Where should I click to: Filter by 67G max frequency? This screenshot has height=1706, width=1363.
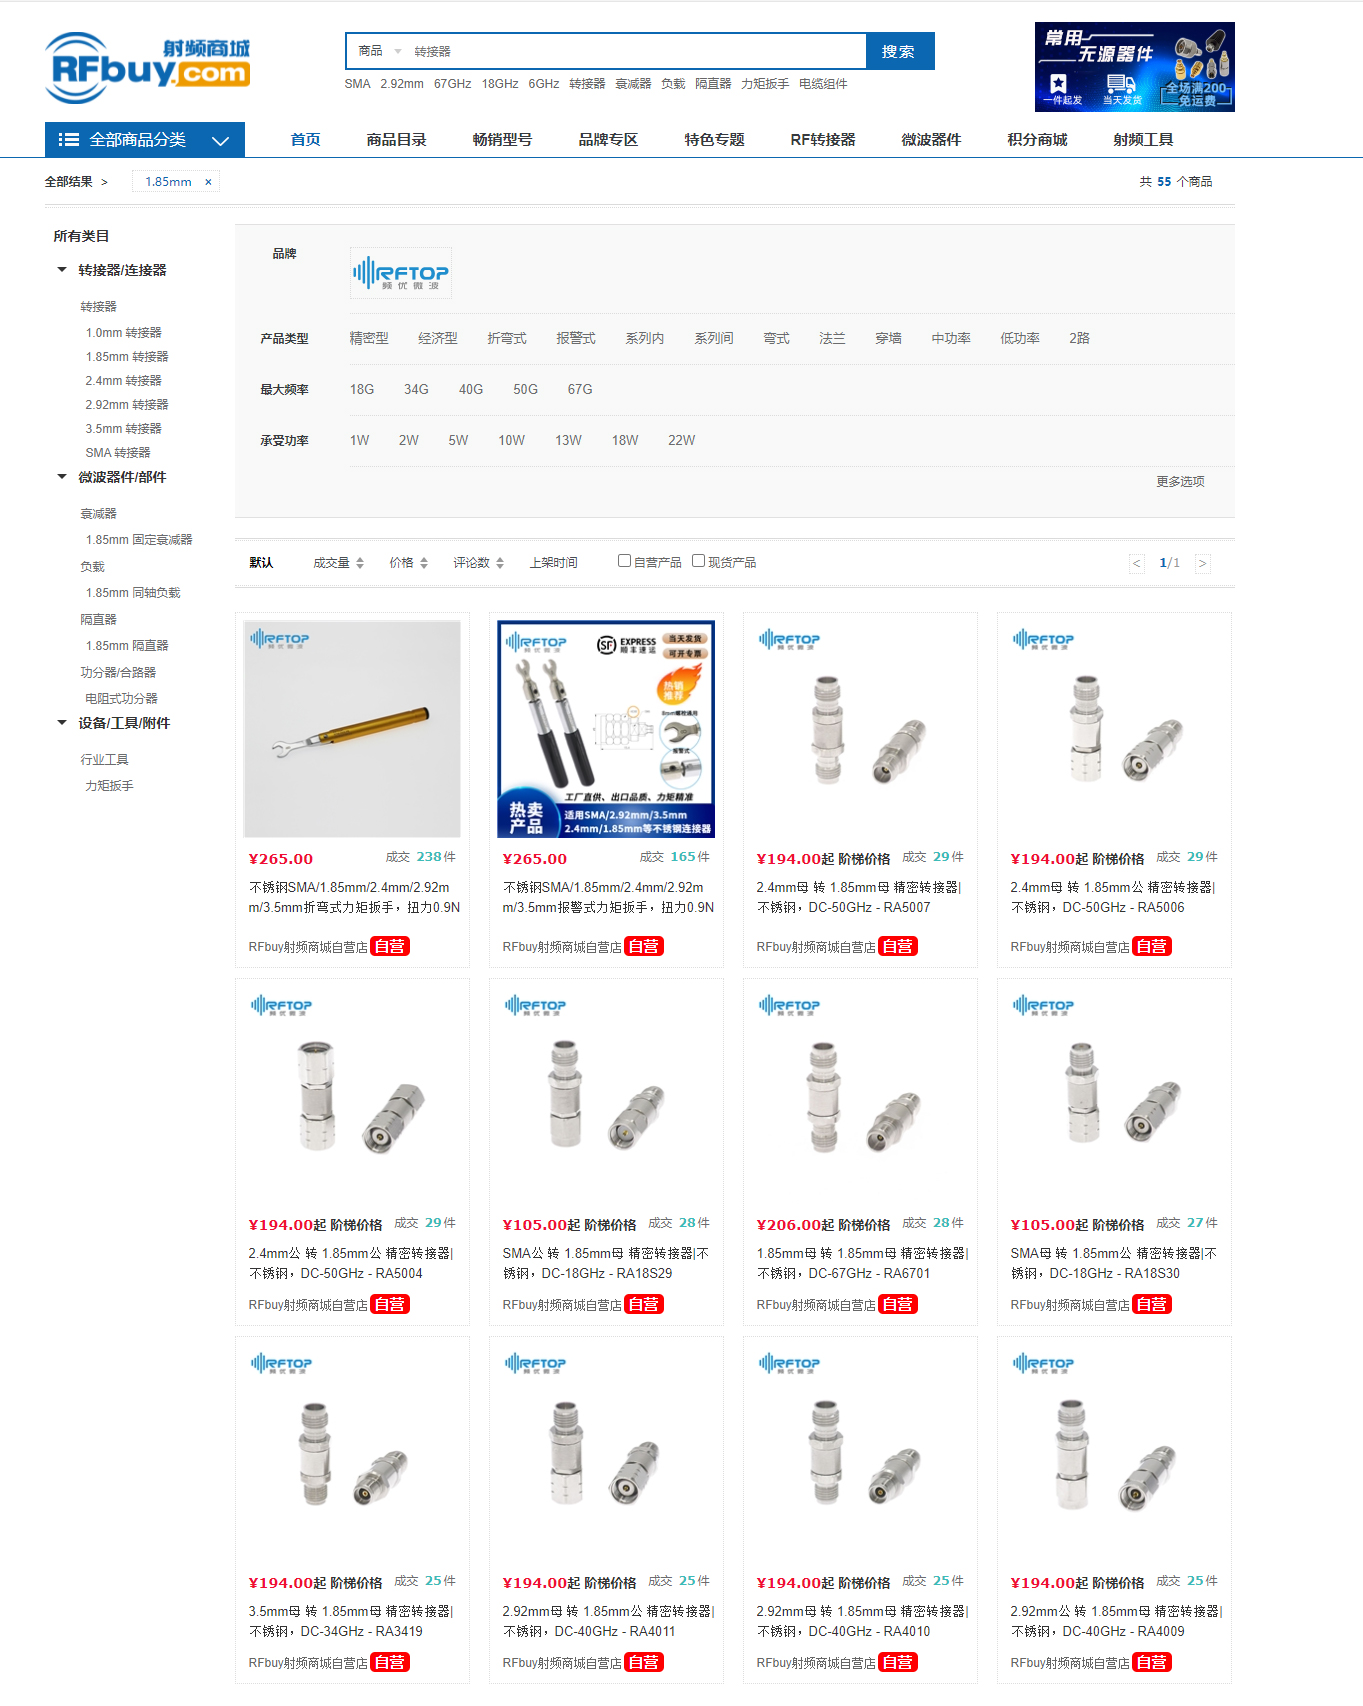coord(580,390)
